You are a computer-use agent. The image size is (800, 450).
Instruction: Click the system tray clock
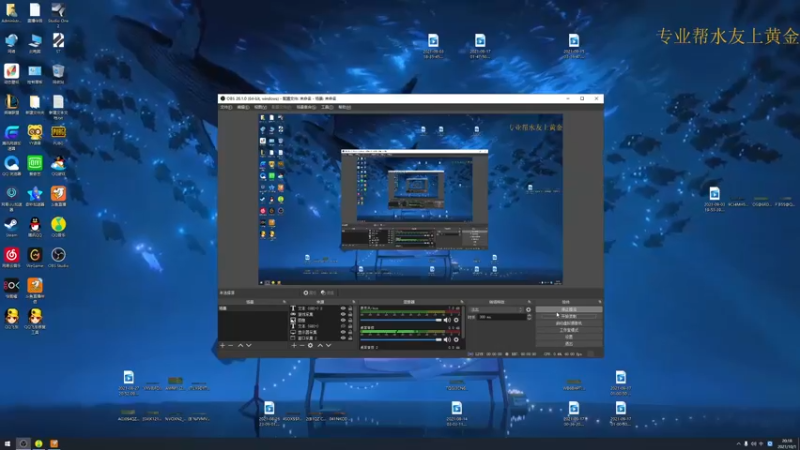coord(788,443)
